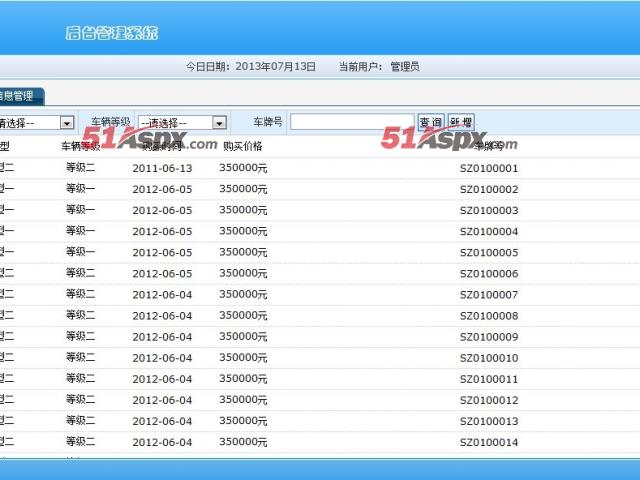Click the current user 管理员 label
640x480 pixels.
pos(404,67)
